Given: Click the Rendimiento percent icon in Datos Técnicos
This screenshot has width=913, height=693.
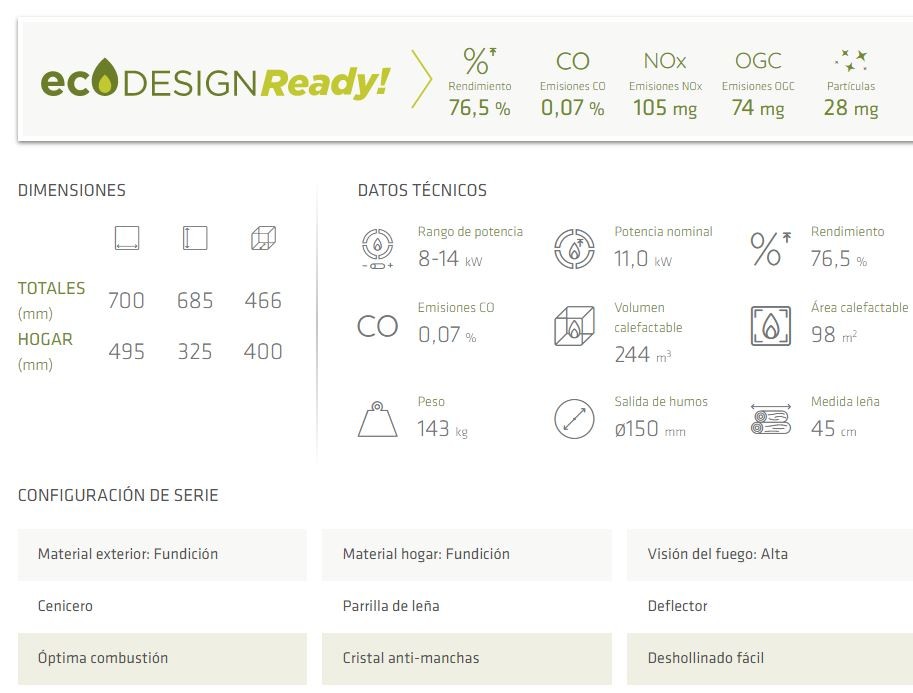Looking at the screenshot, I should coord(771,249).
